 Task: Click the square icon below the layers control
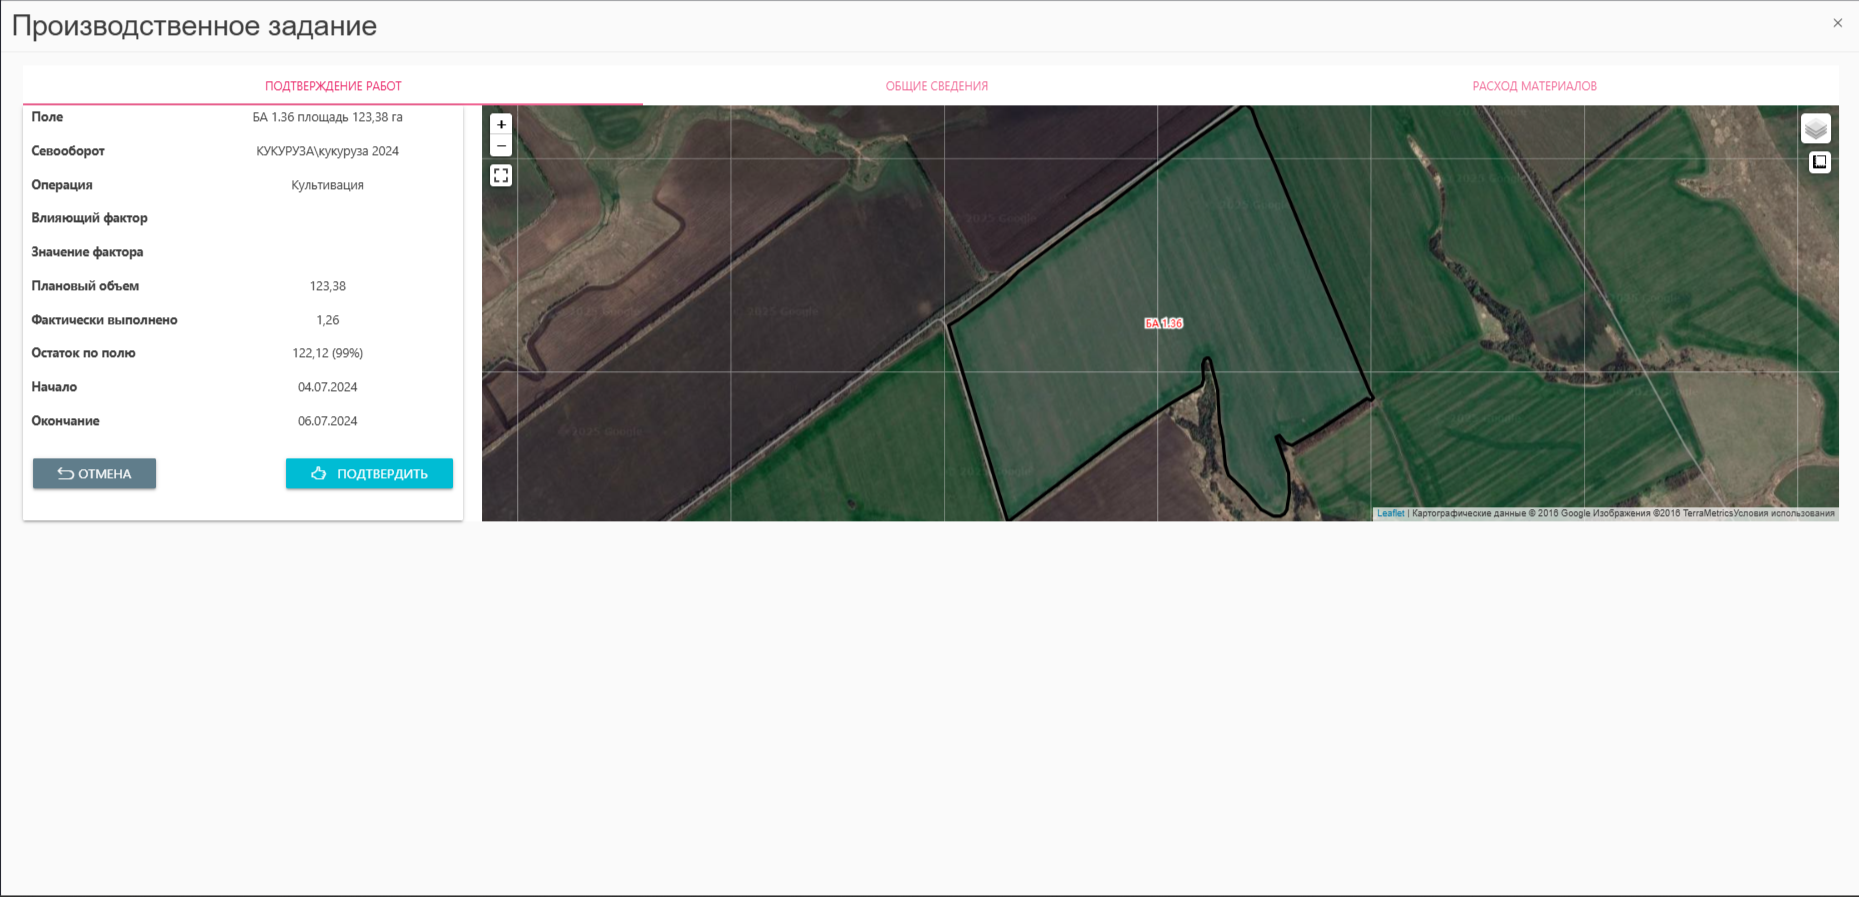tap(1819, 162)
